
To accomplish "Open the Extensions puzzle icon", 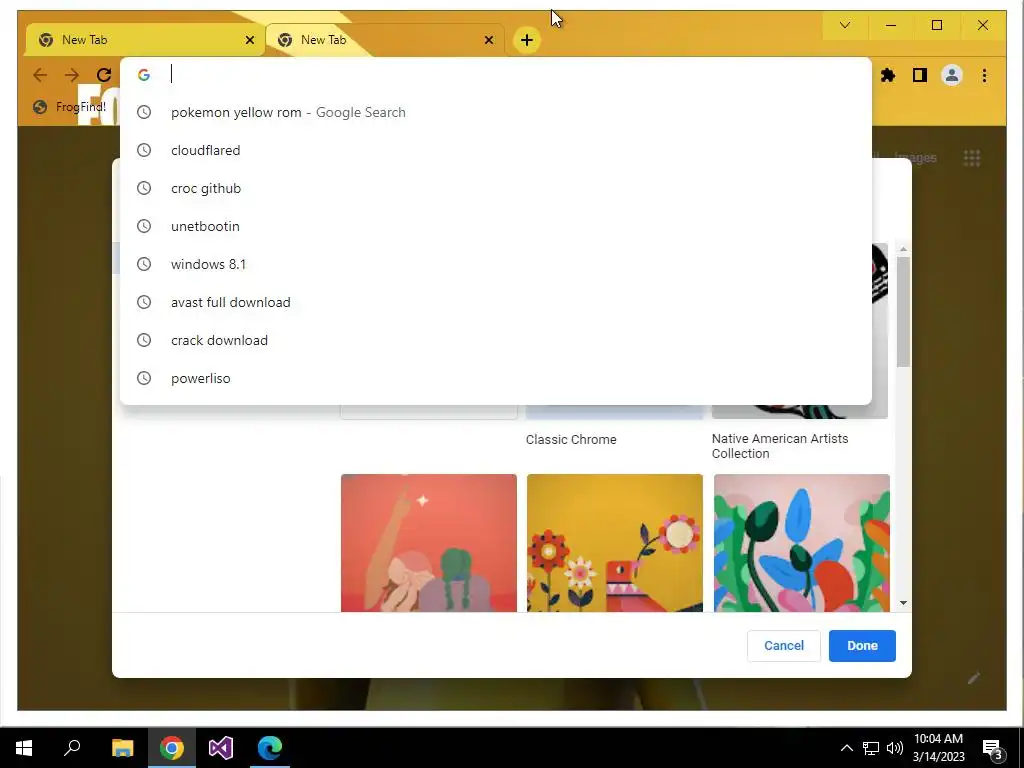I will (x=888, y=75).
